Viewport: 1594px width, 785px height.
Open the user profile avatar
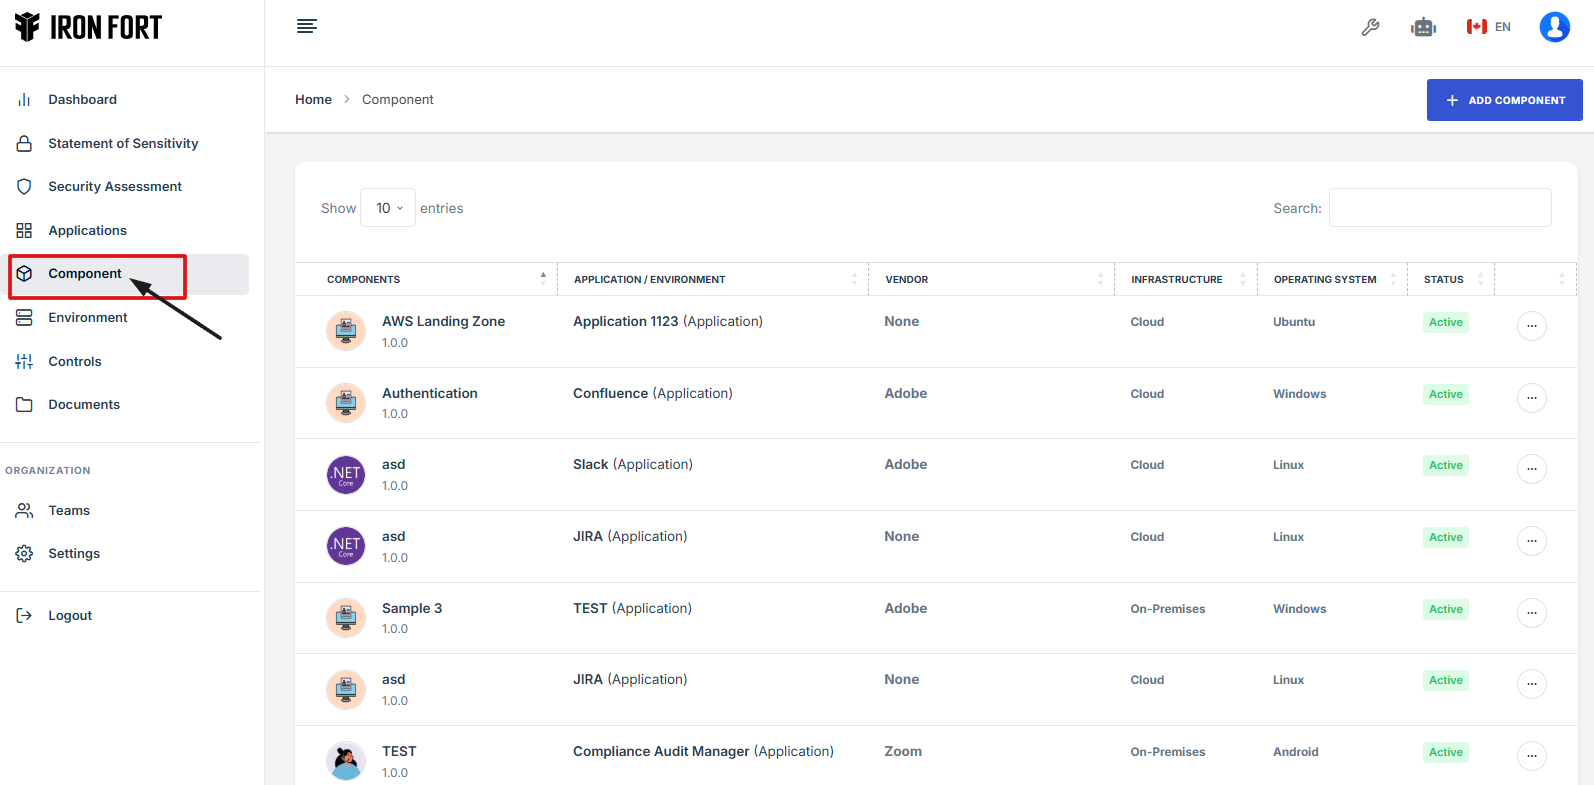(1554, 27)
